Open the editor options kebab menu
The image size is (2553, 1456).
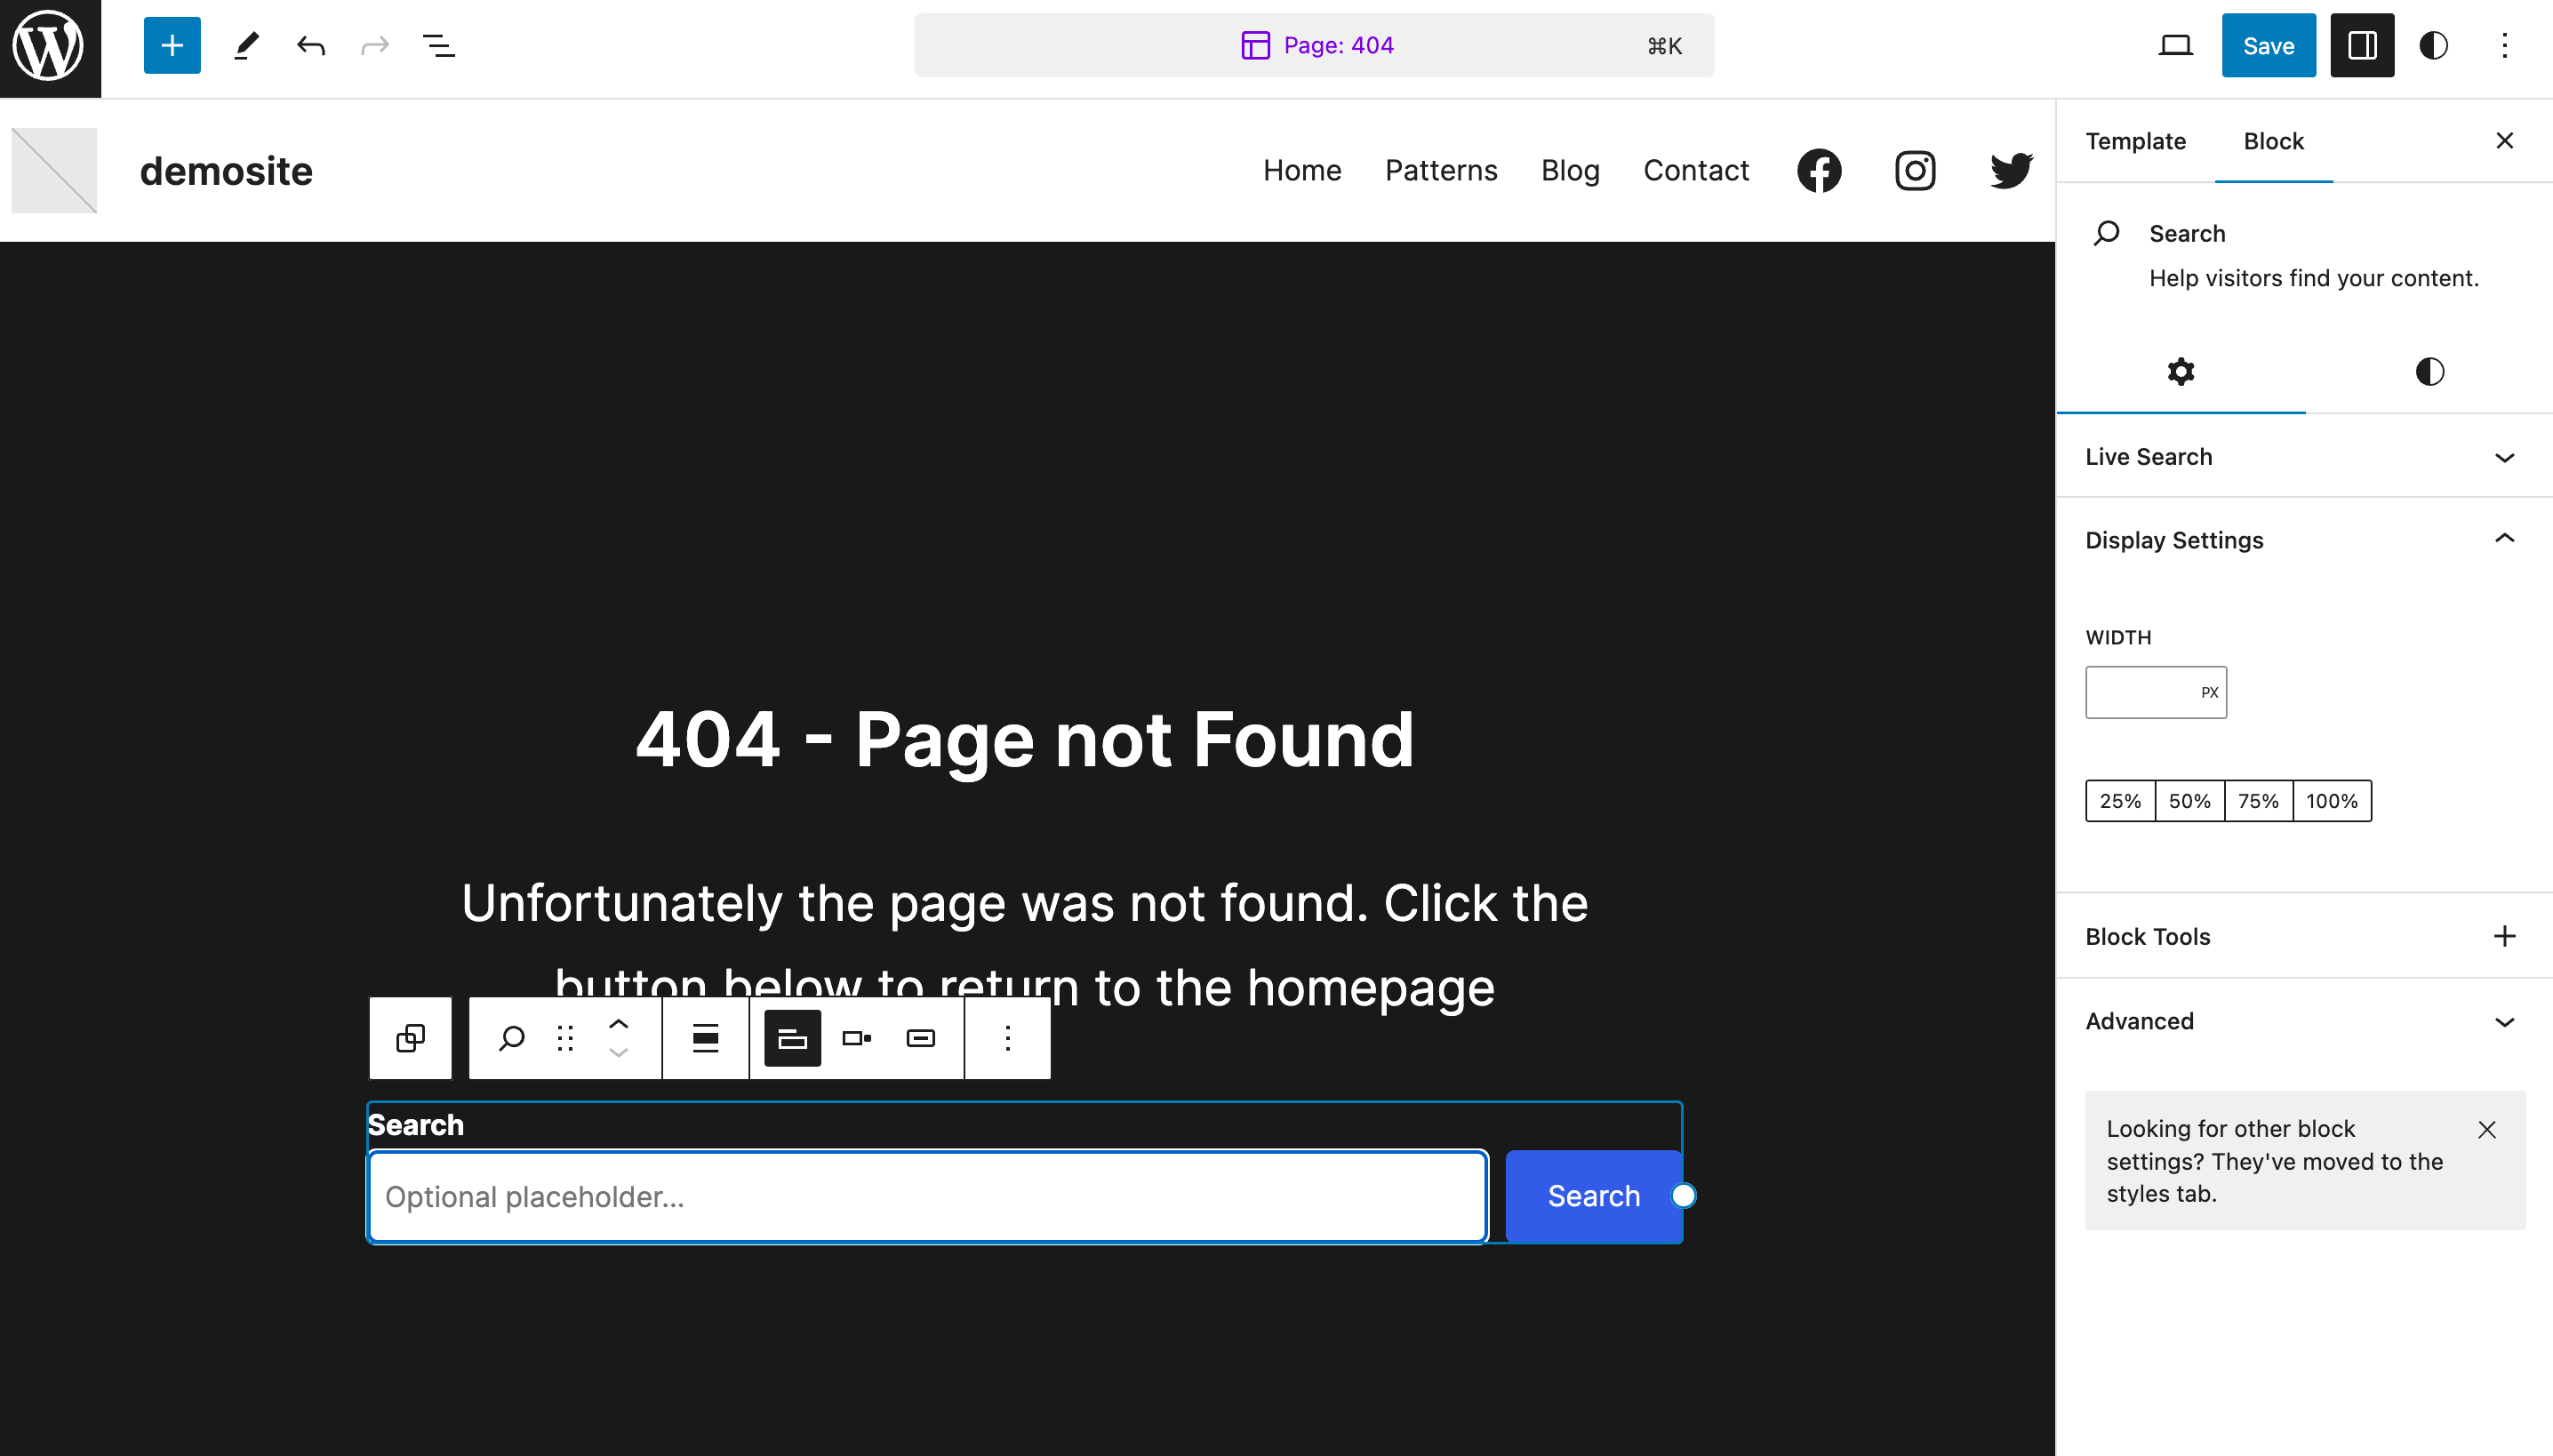[2506, 45]
